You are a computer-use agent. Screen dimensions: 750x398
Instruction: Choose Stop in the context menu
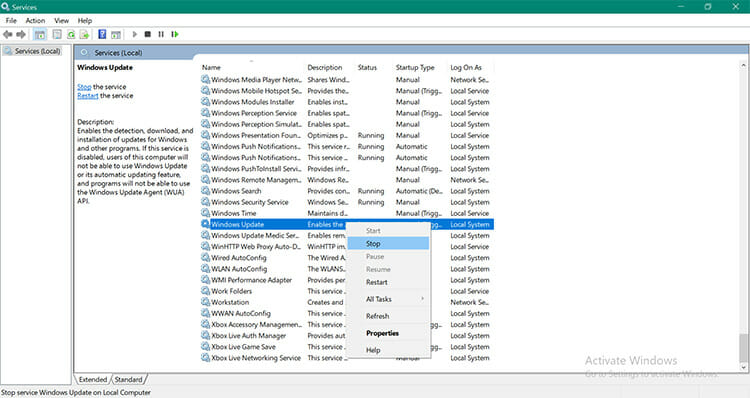388,243
